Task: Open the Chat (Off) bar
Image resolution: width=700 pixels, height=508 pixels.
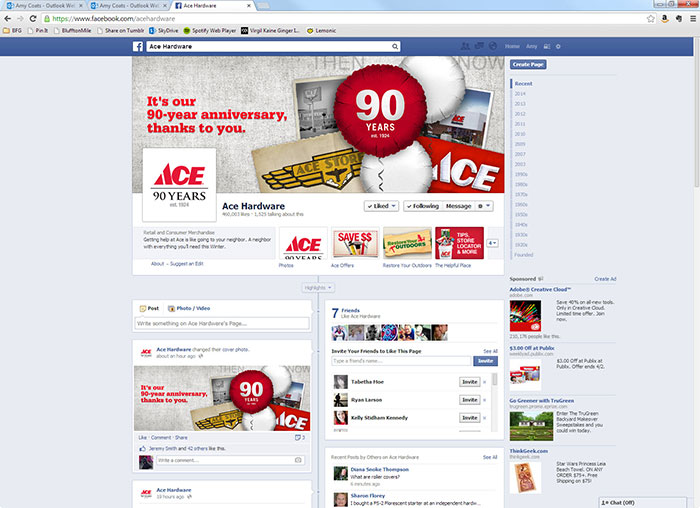Action: 642,503
